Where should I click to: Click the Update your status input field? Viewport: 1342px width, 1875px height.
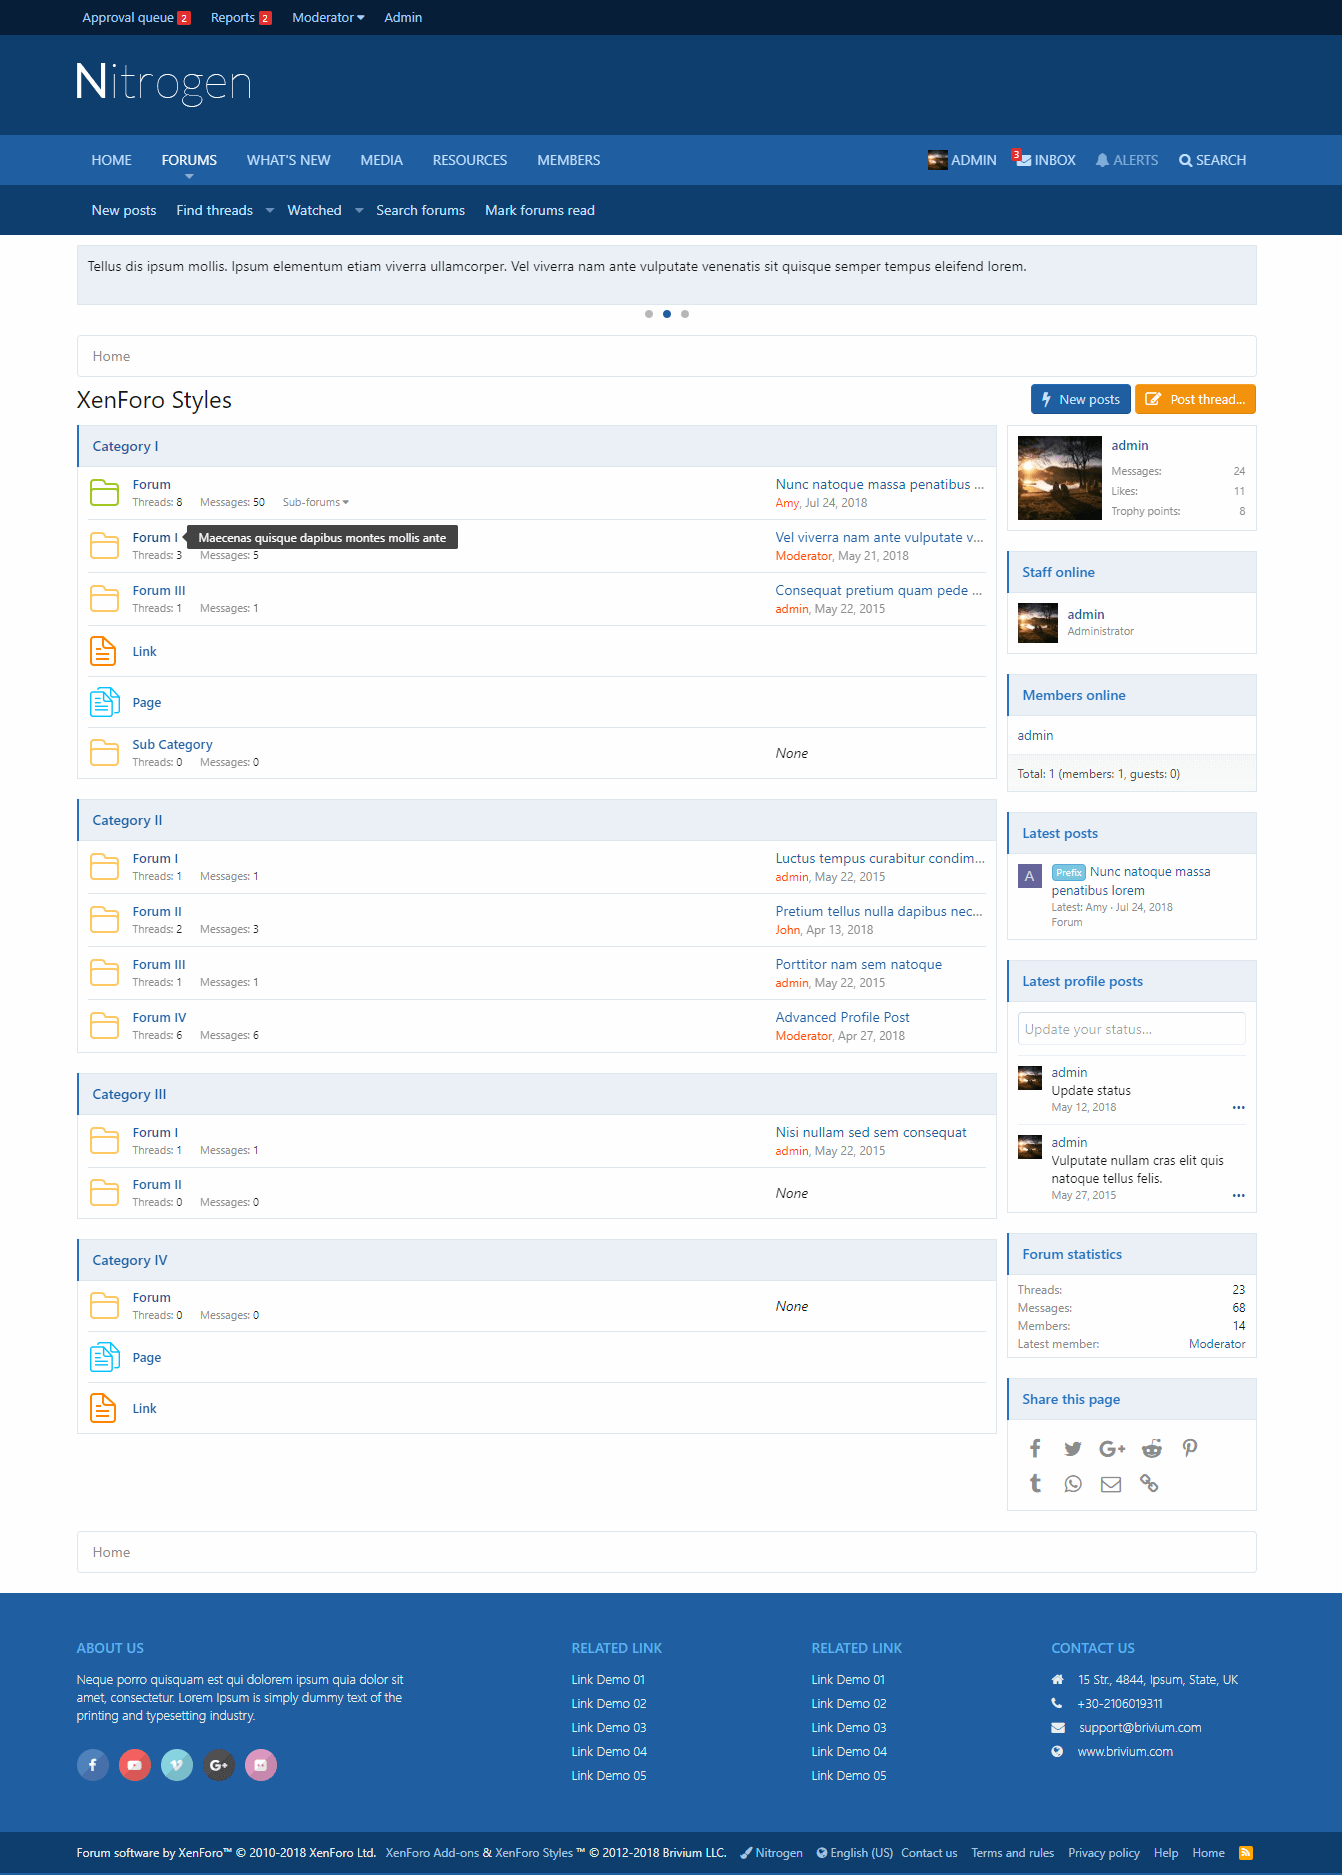coord(1131,1029)
